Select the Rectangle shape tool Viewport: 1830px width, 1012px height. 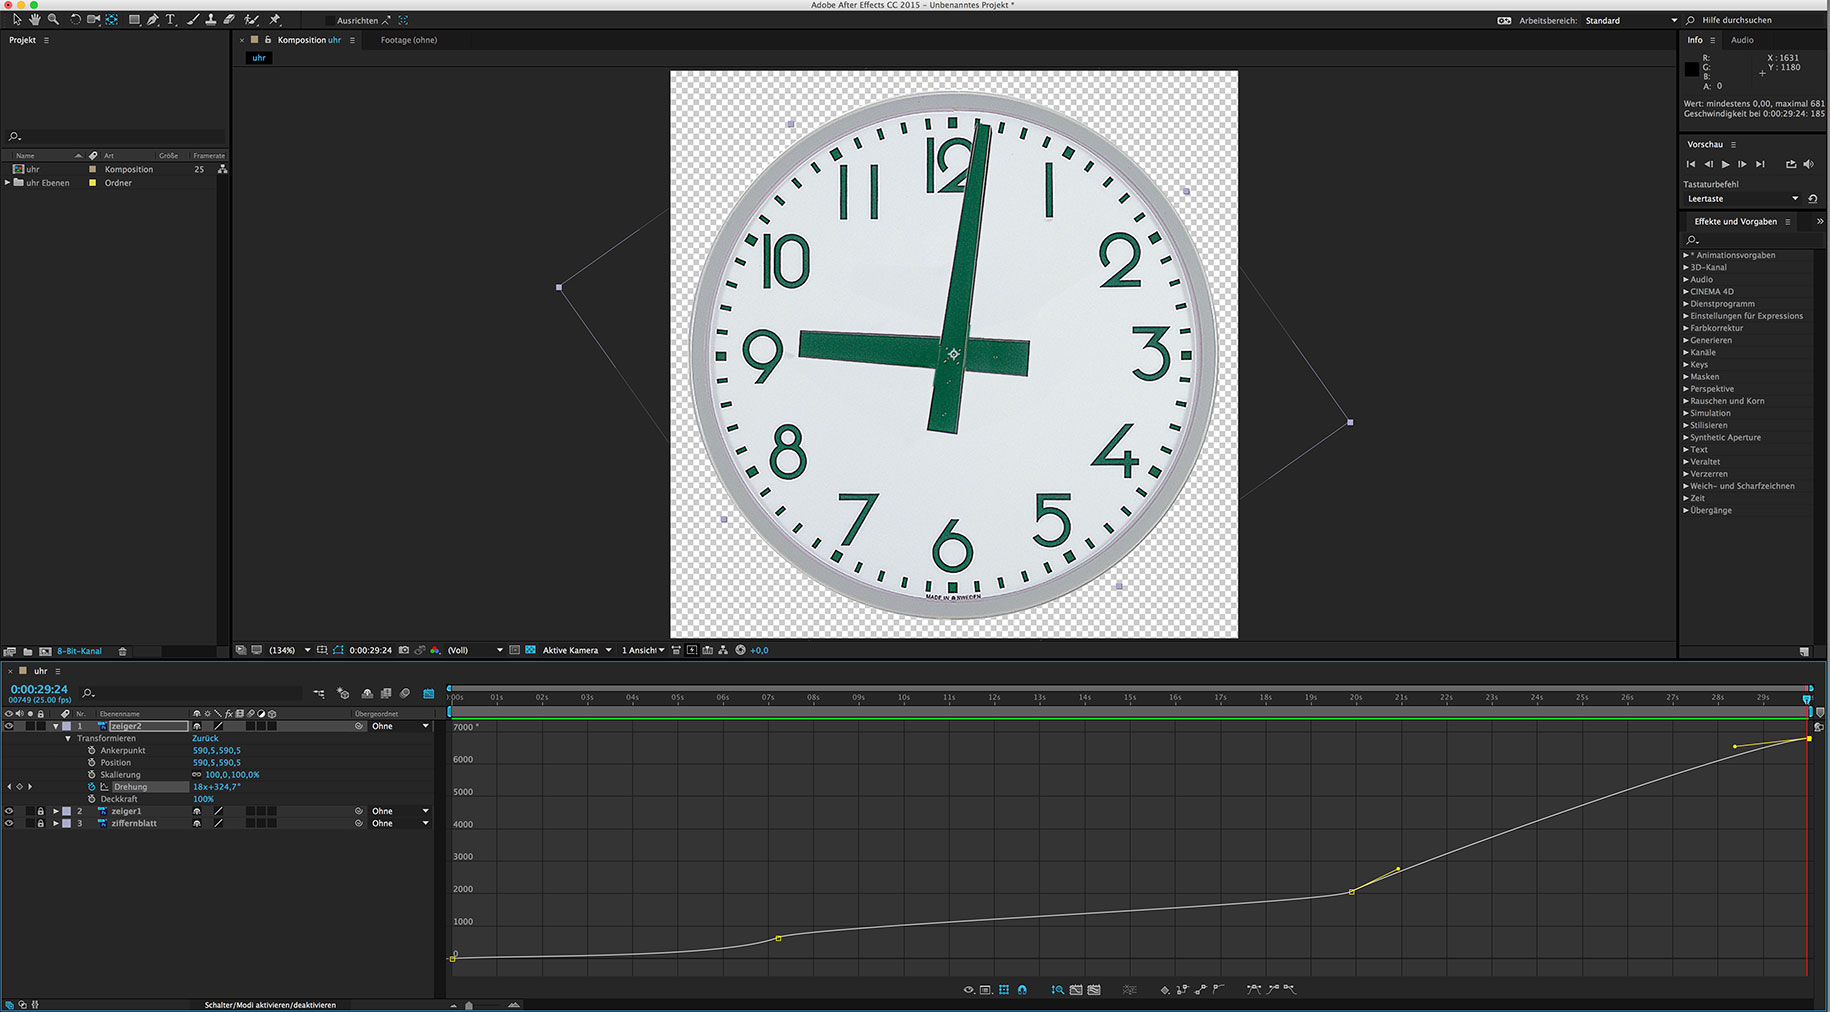coord(134,20)
